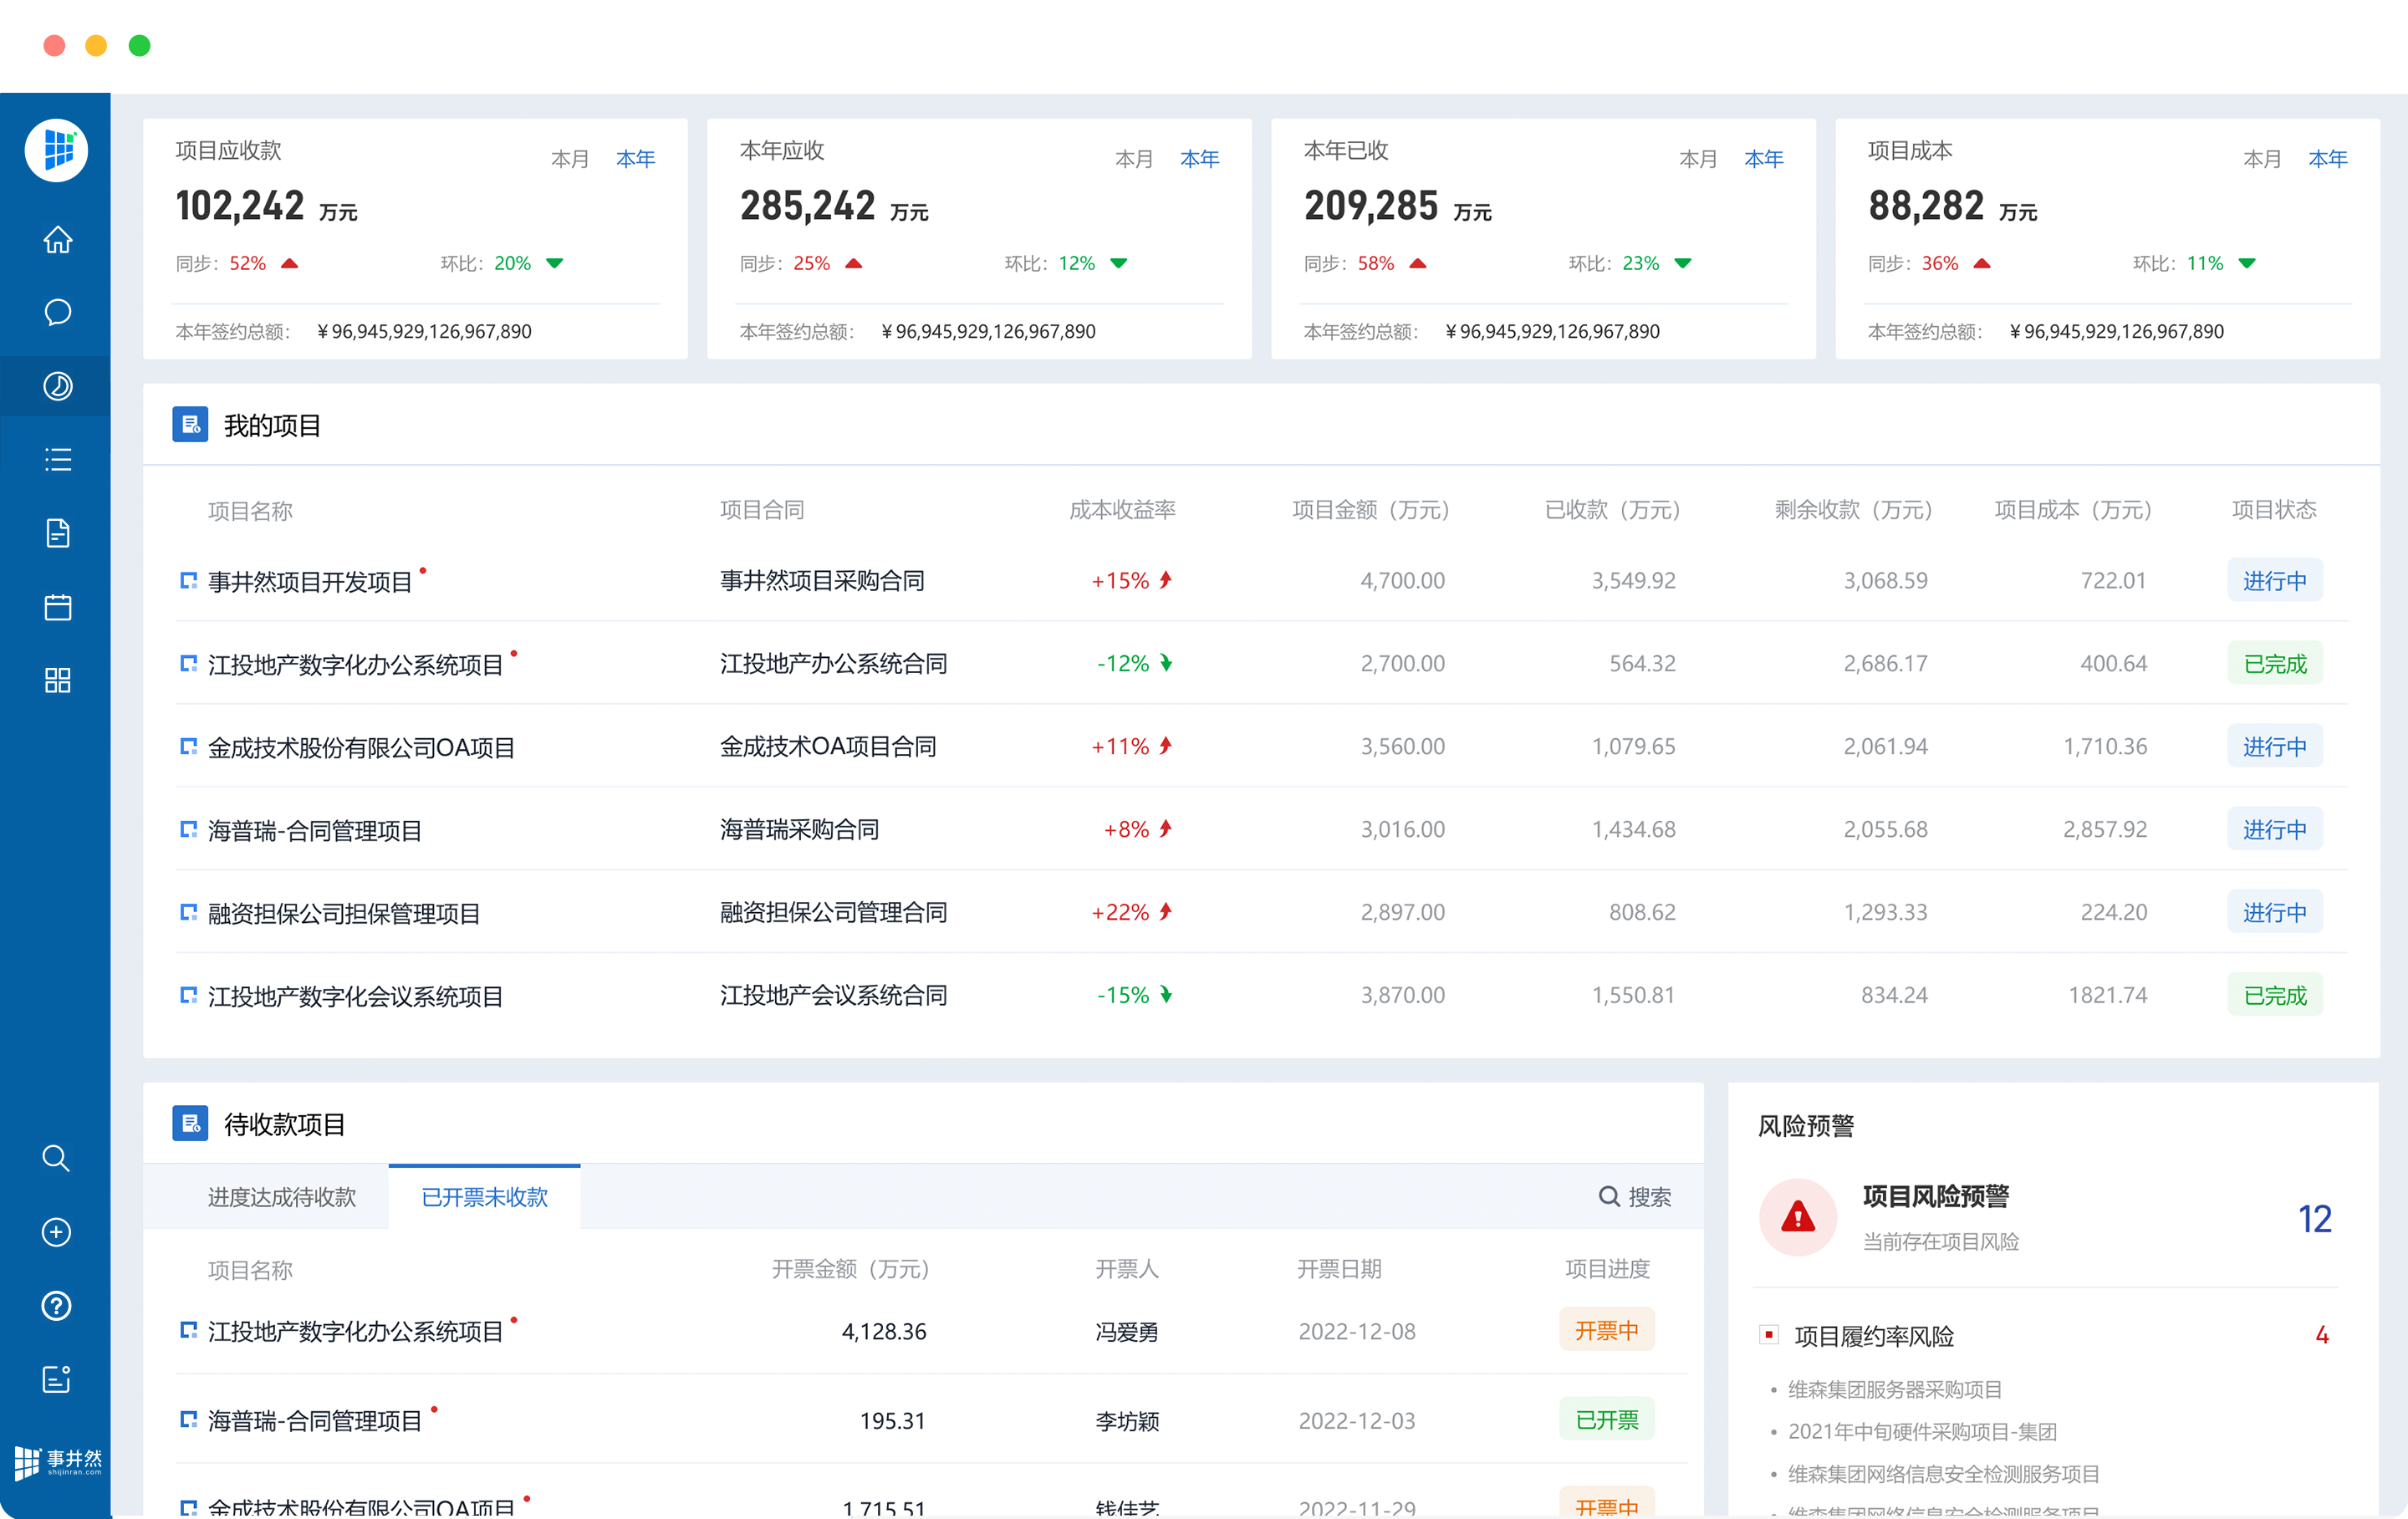Open the help question mark icon
Screen dimensions: 2408x1519
[x=56, y=1305]
